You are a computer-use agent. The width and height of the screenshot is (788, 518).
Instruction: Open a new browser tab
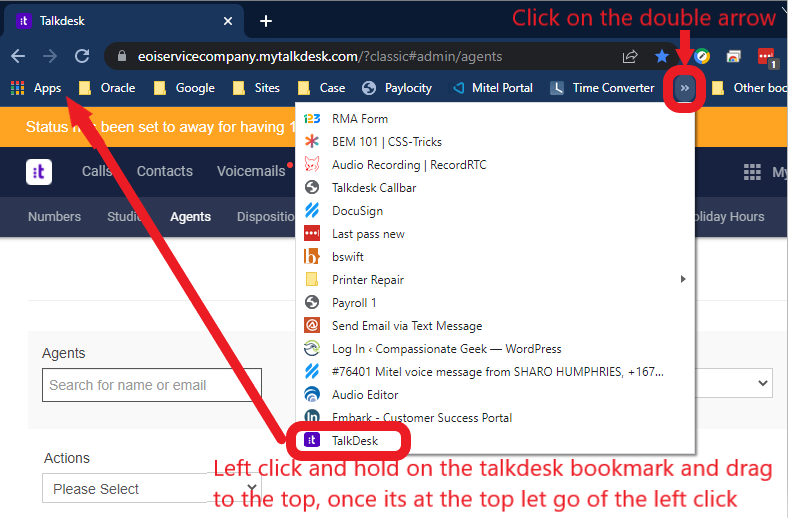(266, 21)
